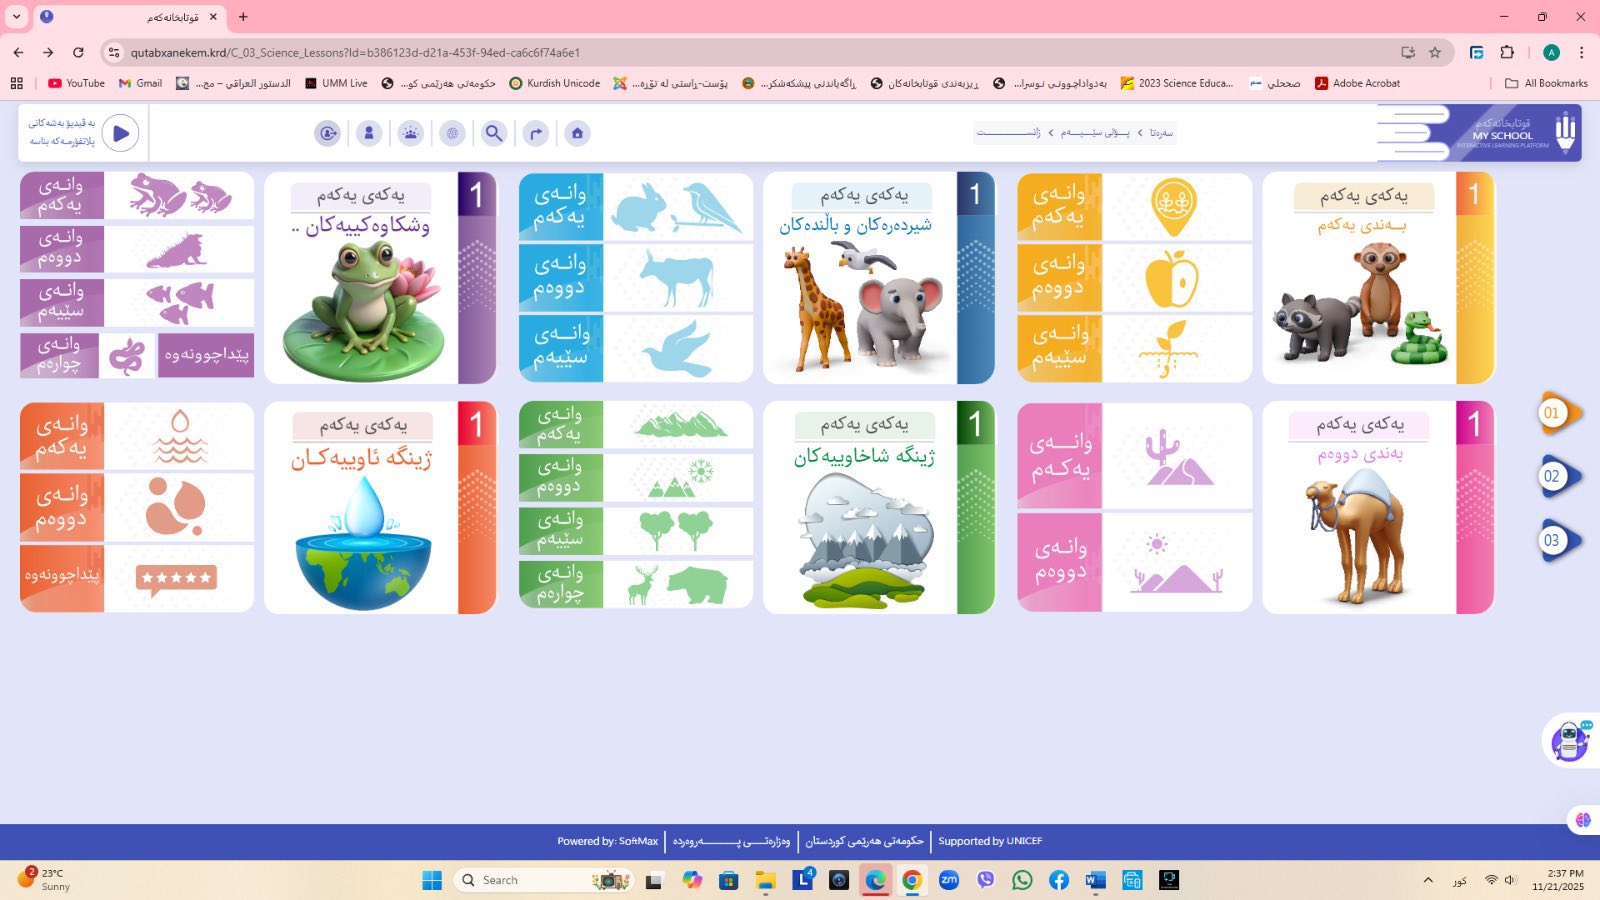Bookmark this page with star icon
Image resolution: width=1600 pixels, height=900 pixels.
[x=1435, y=52]
